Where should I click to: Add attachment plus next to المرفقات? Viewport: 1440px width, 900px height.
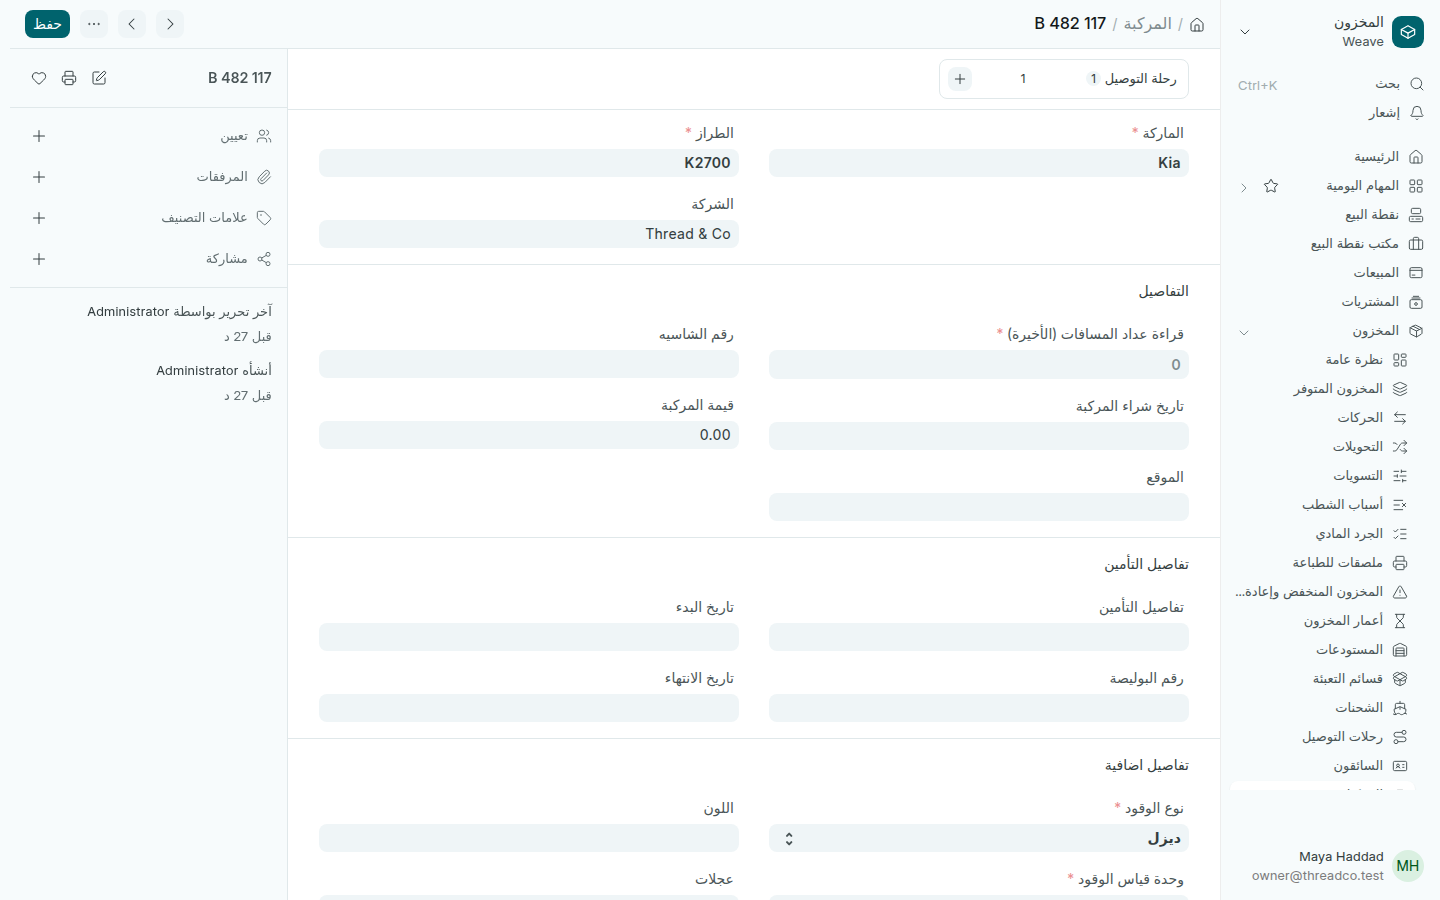(x=39, y=177)
